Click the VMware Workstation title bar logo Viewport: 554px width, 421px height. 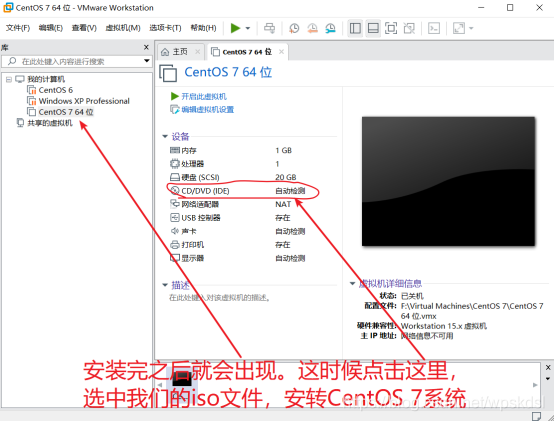(8, 7)
